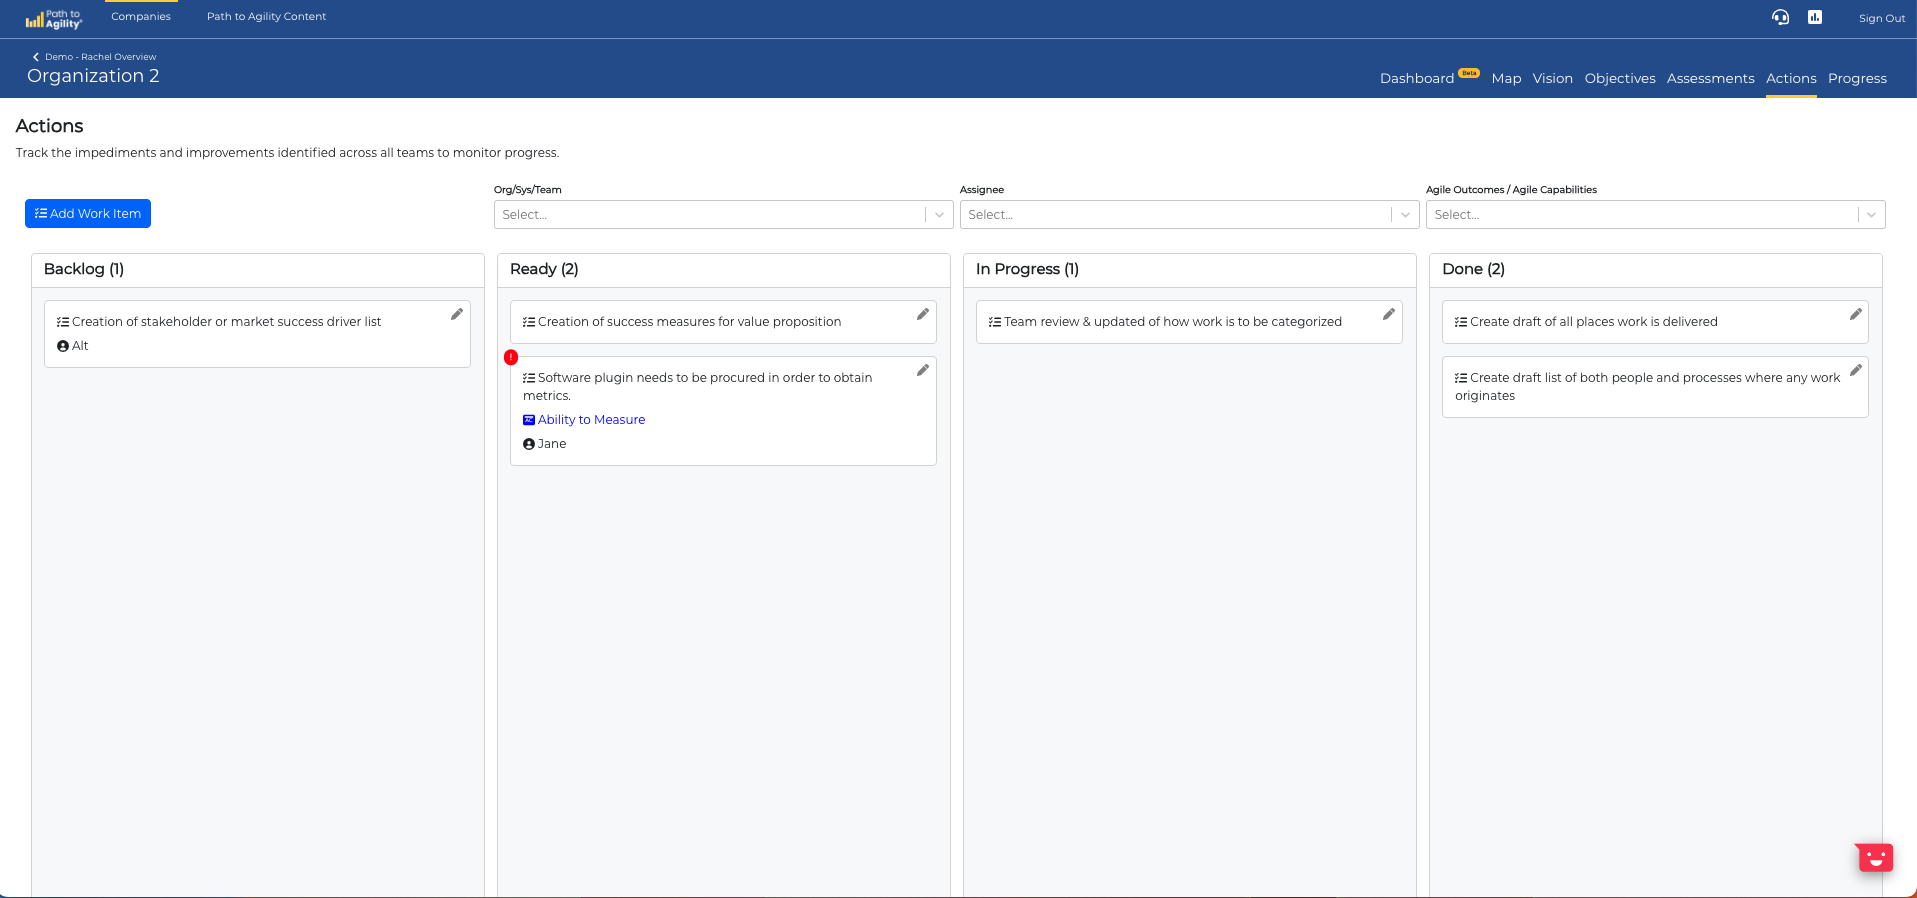Click the headset support icon

(x=1780, y=17)
